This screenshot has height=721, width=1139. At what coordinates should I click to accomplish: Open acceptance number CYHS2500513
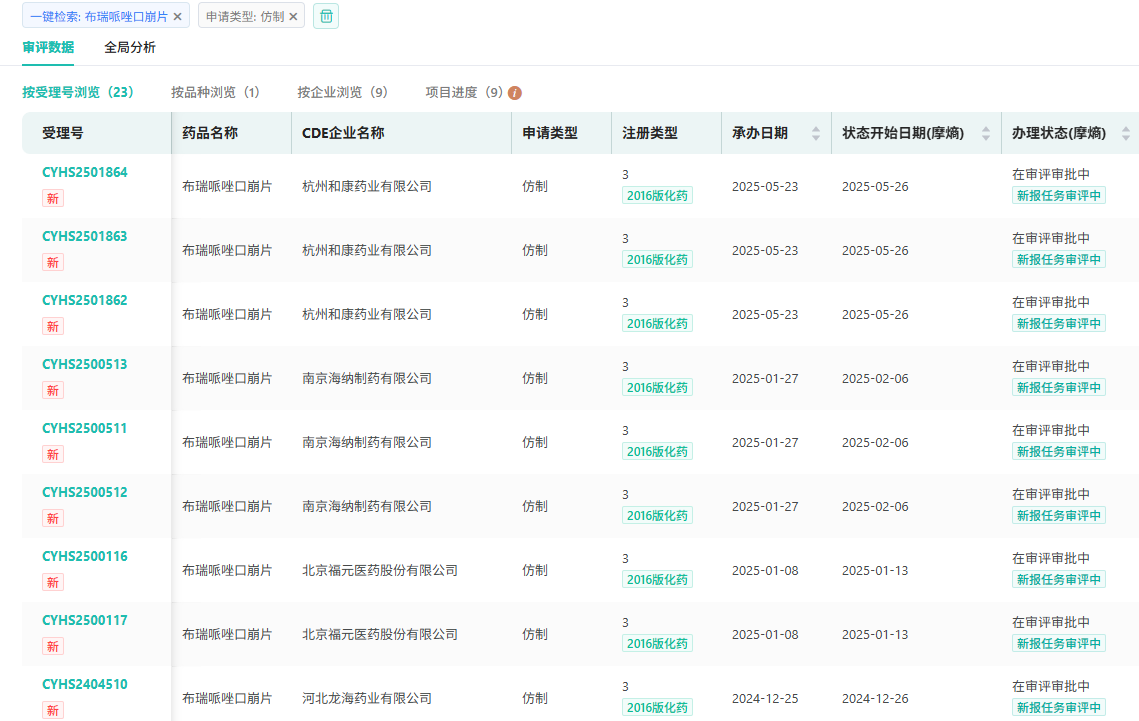pos(85,364)
